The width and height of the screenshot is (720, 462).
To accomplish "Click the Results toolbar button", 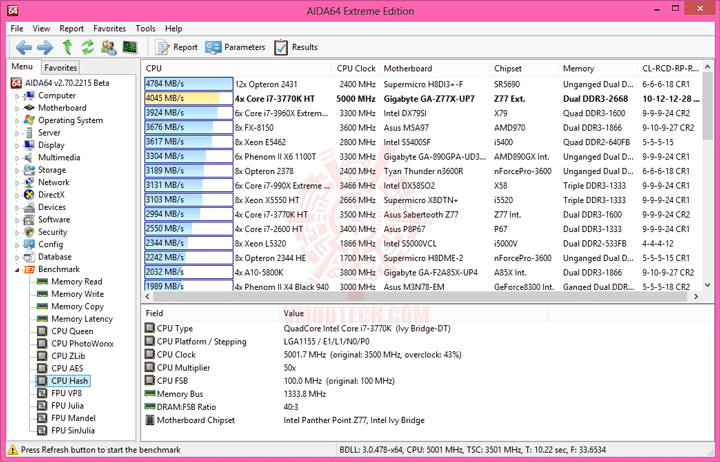I will 296,47.
